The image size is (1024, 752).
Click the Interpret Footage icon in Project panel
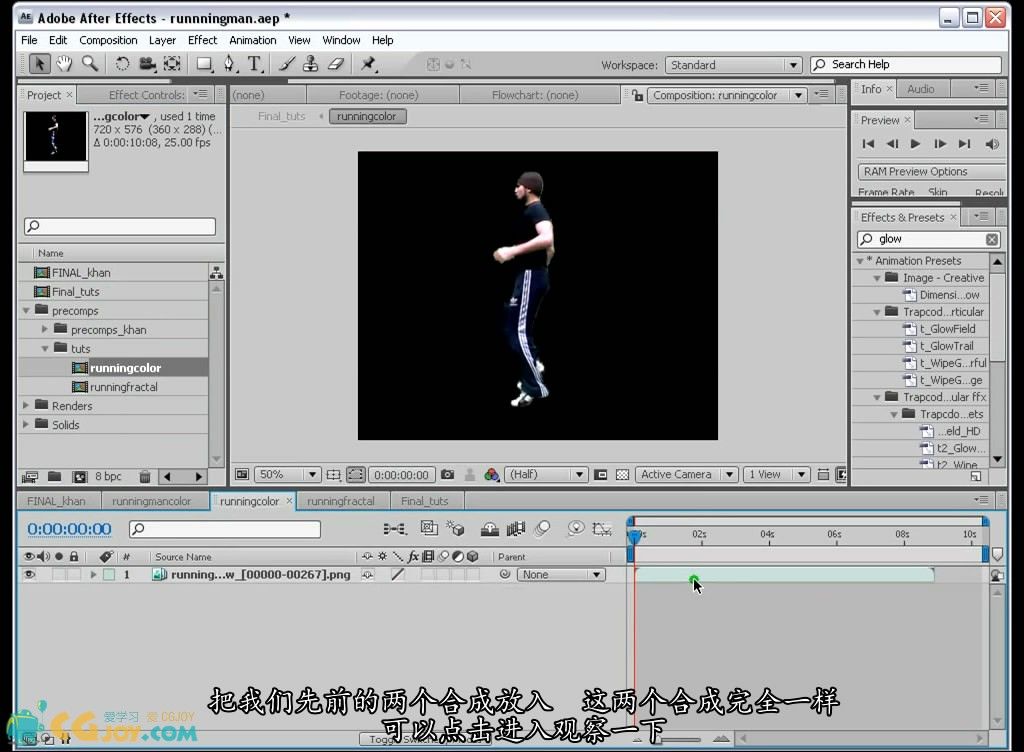[x=30, y=477]
